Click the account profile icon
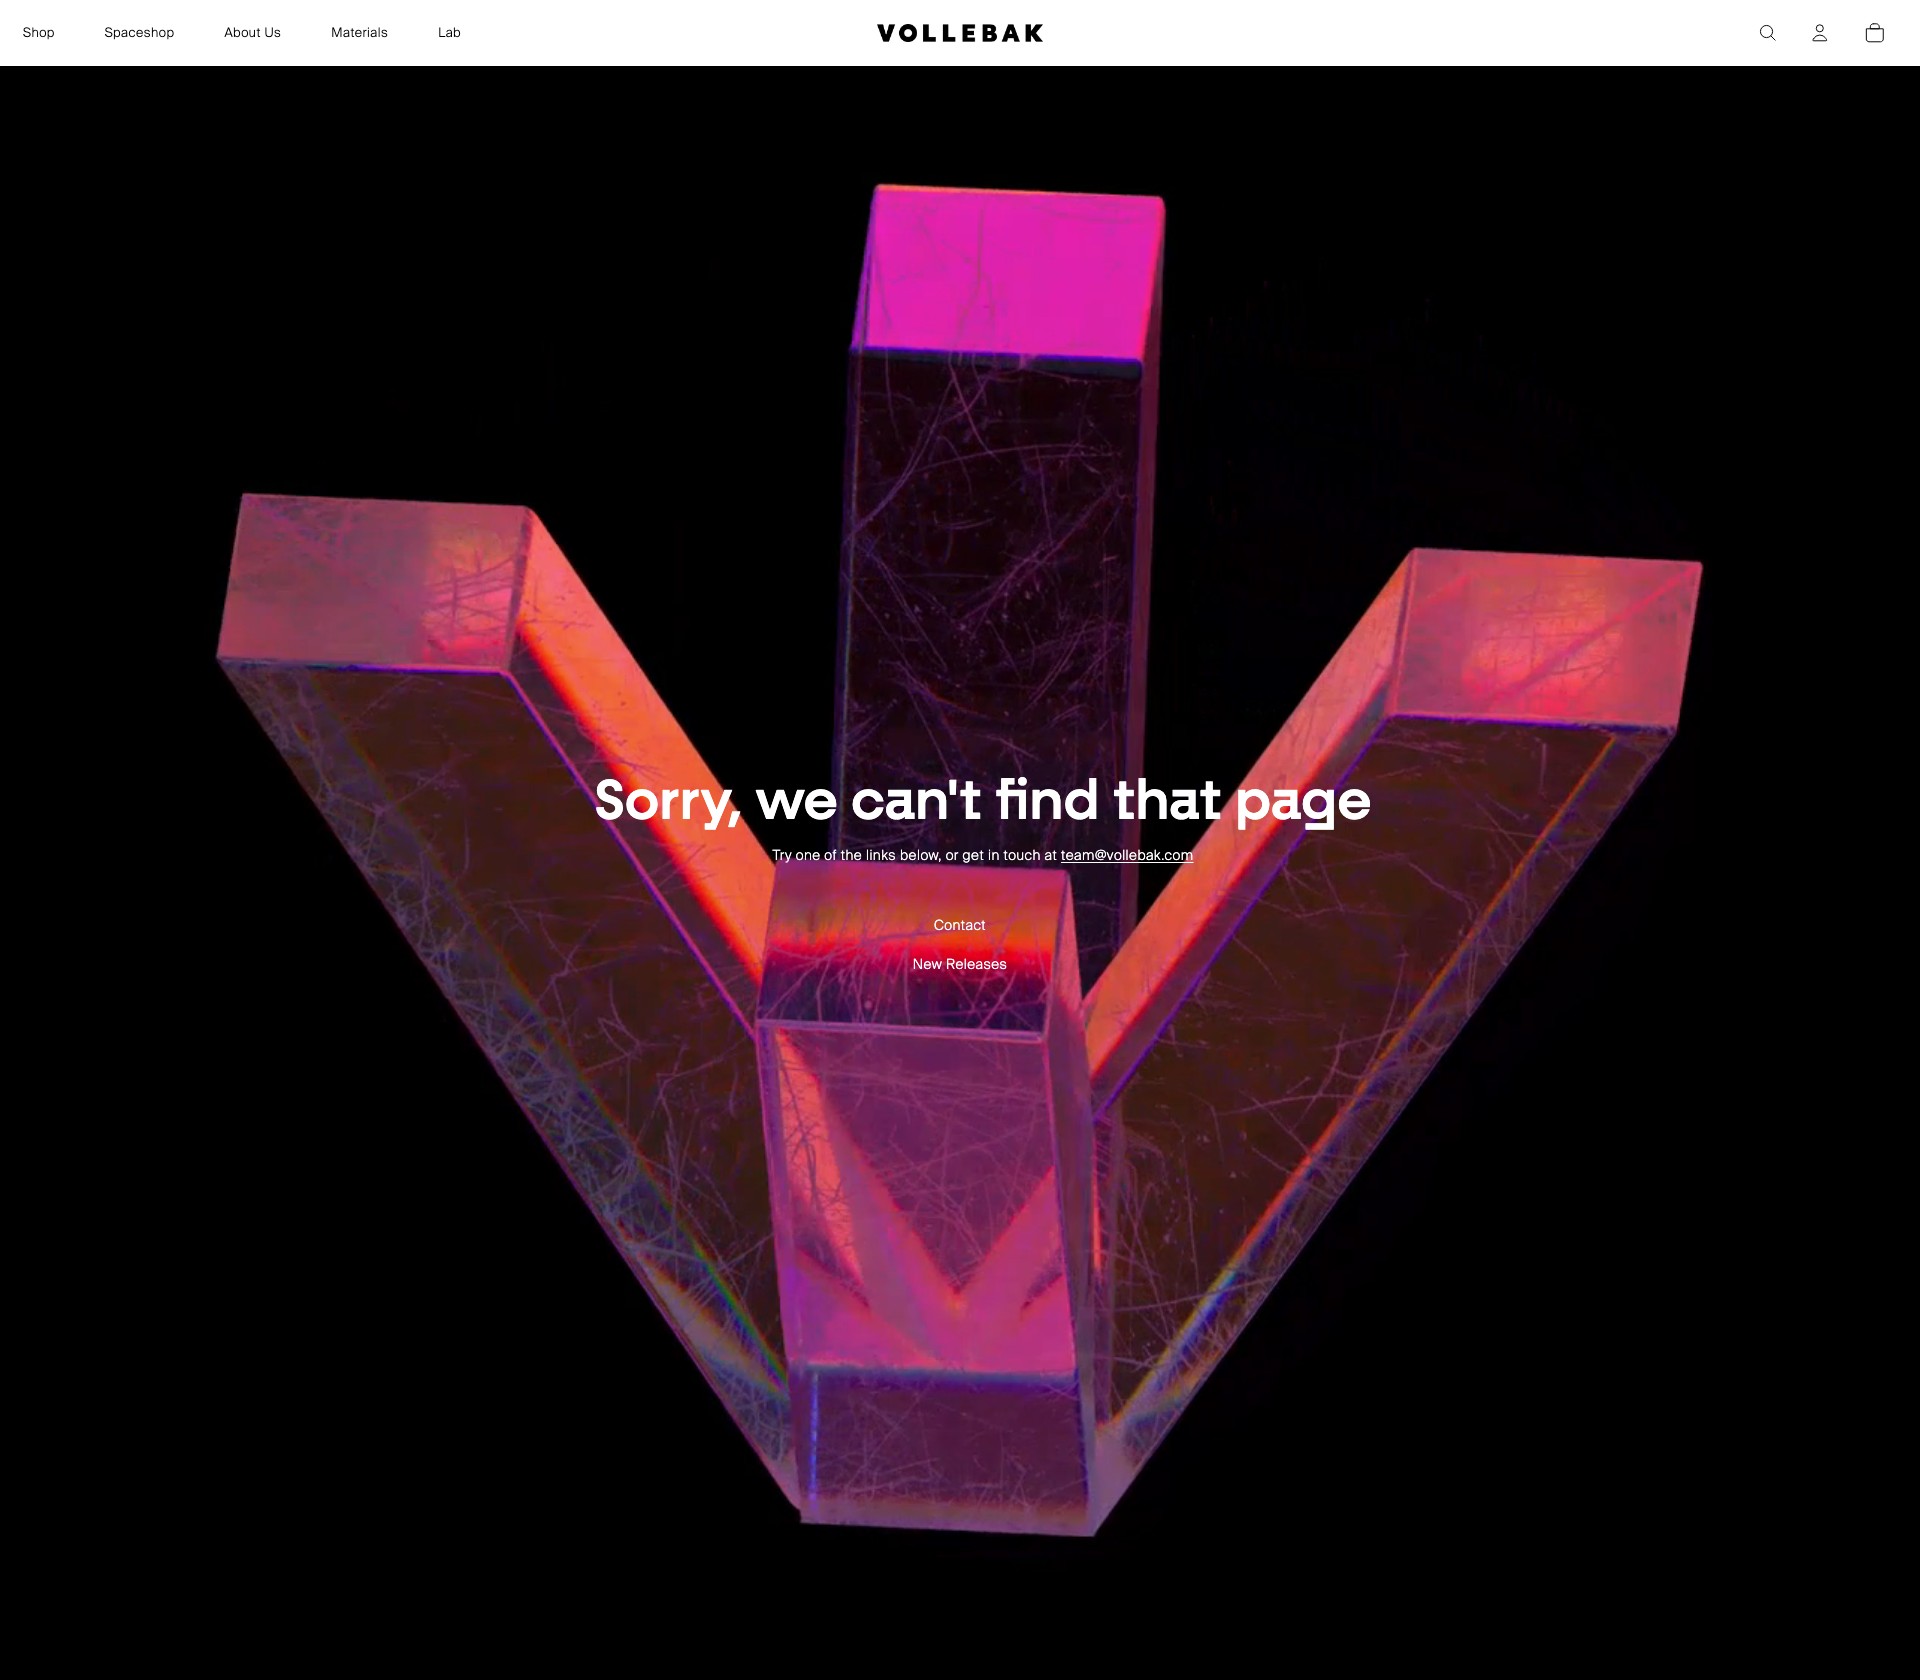1920x1680 pixels. [x=1819, y=33]
